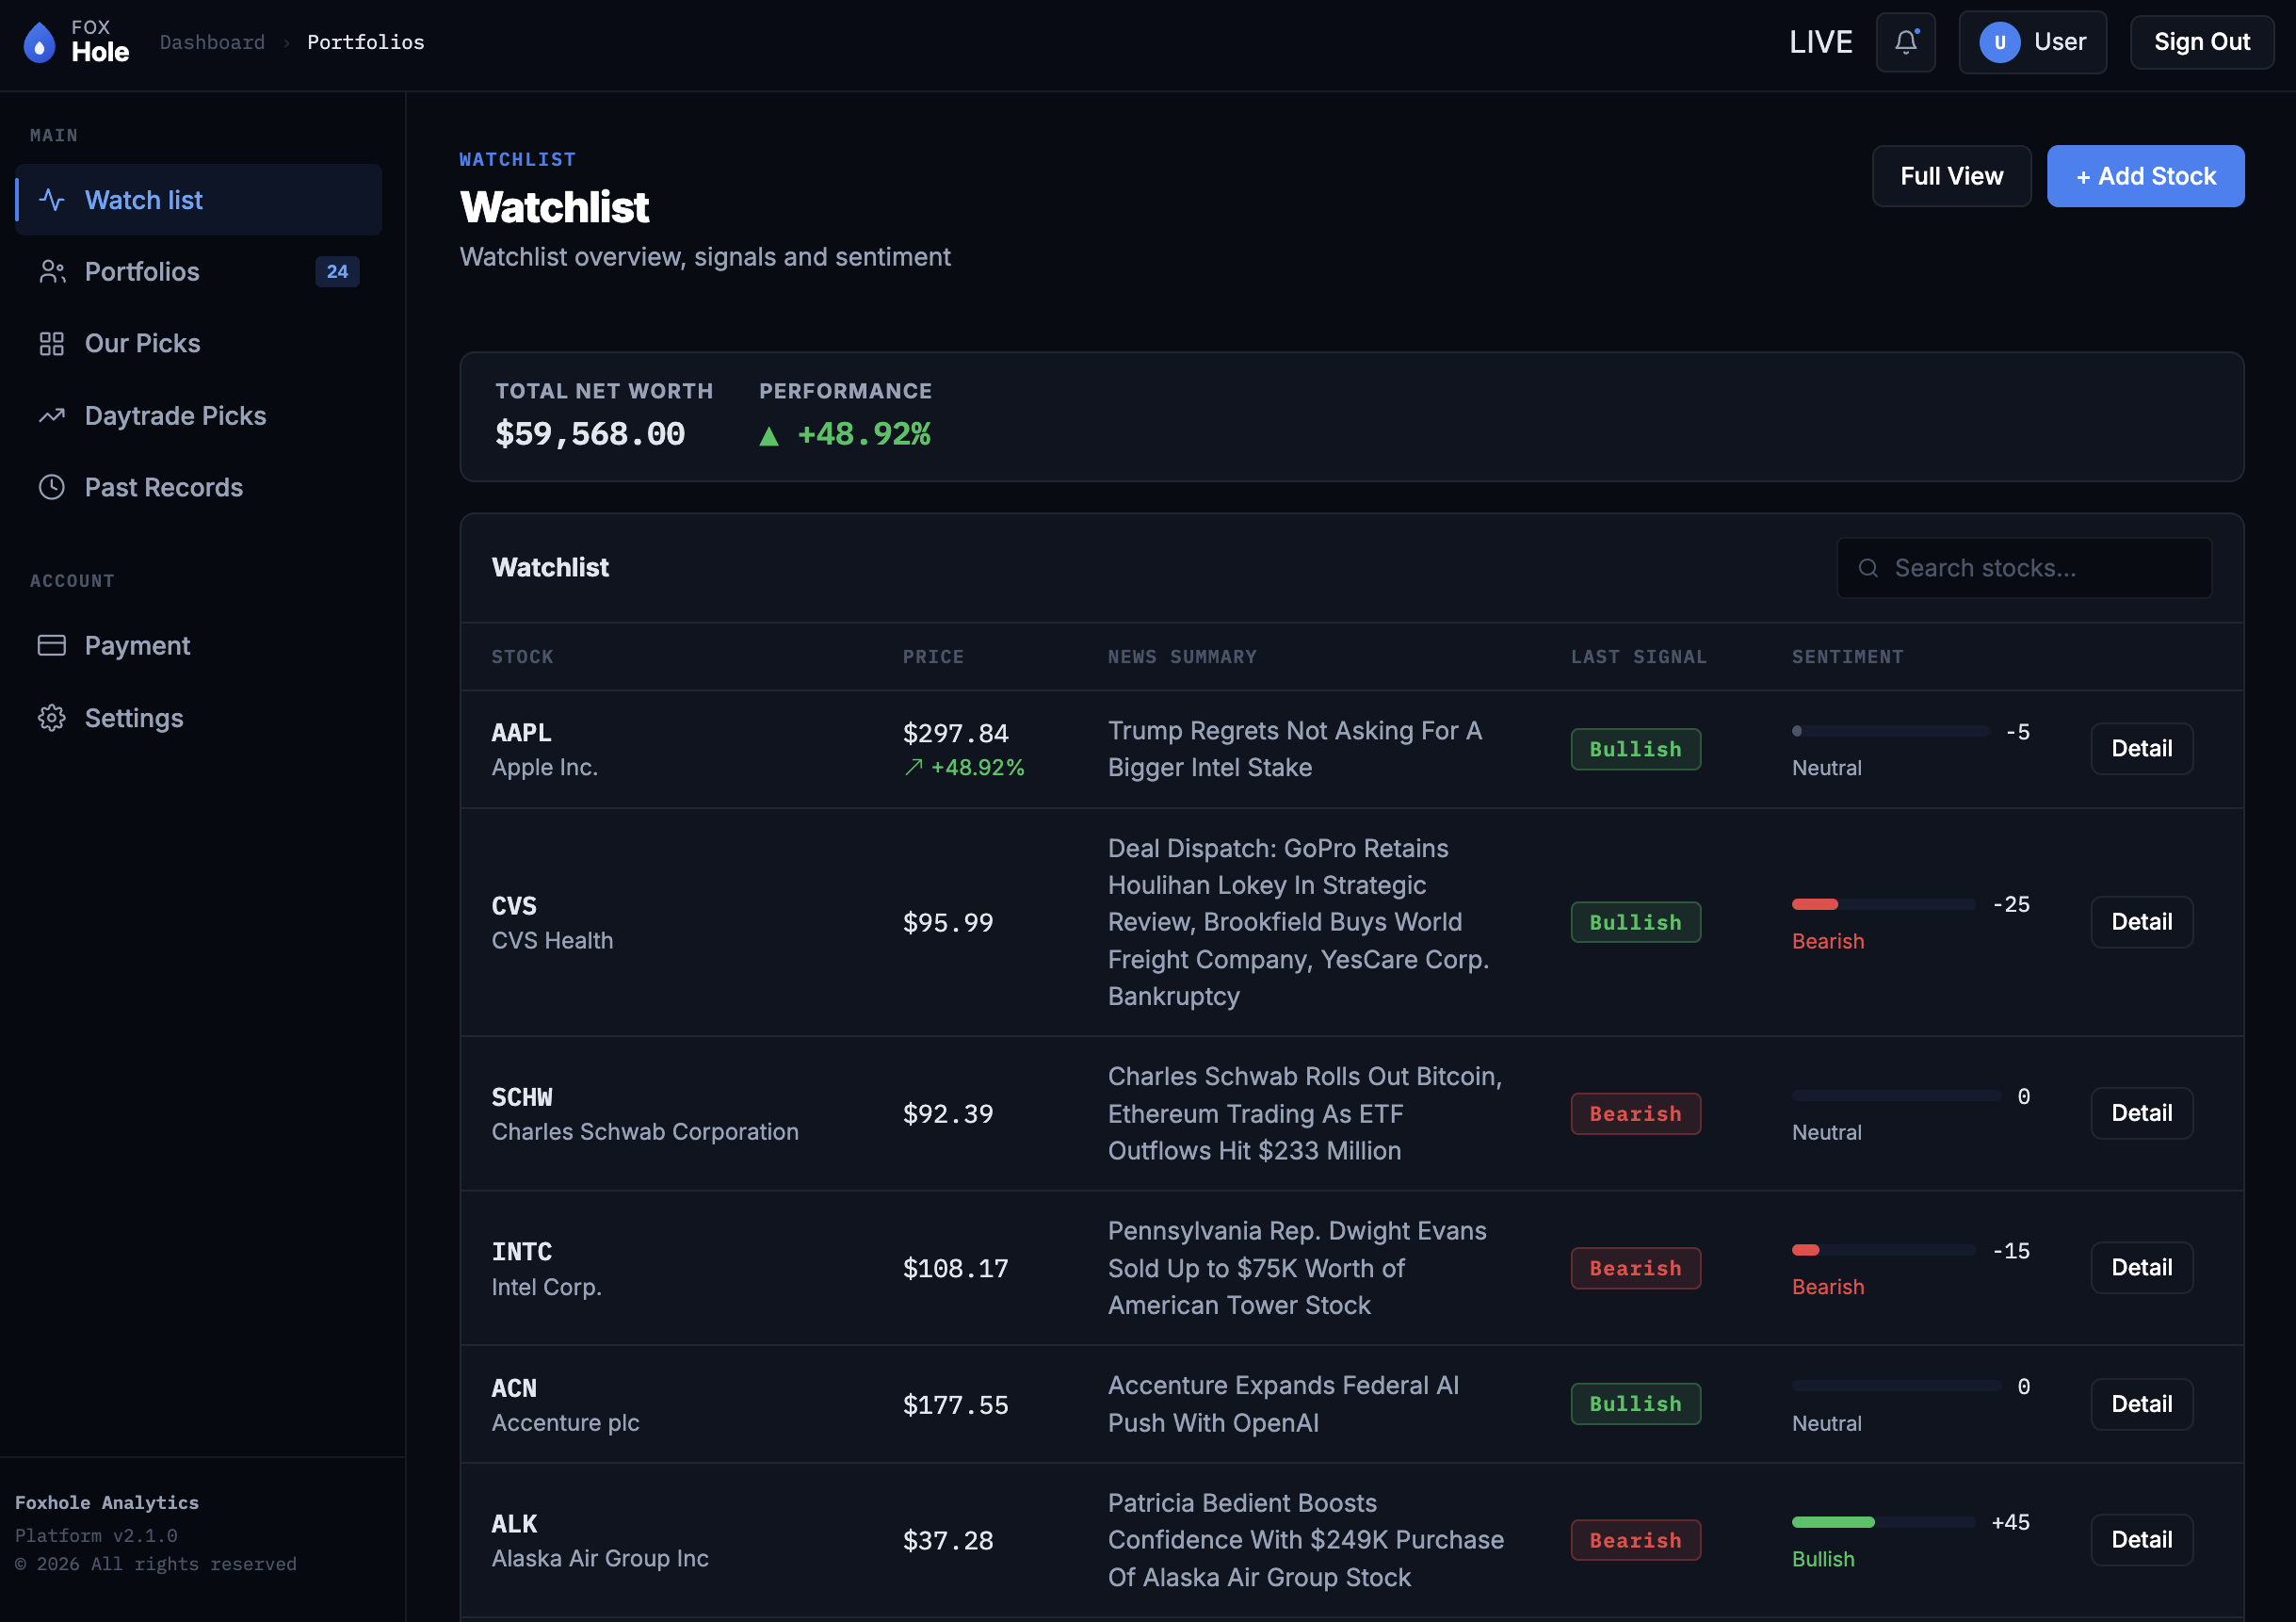The image size is (2296, 1622).
Task: Click INTC red sentiment bar -15
Action: 1884,1250
